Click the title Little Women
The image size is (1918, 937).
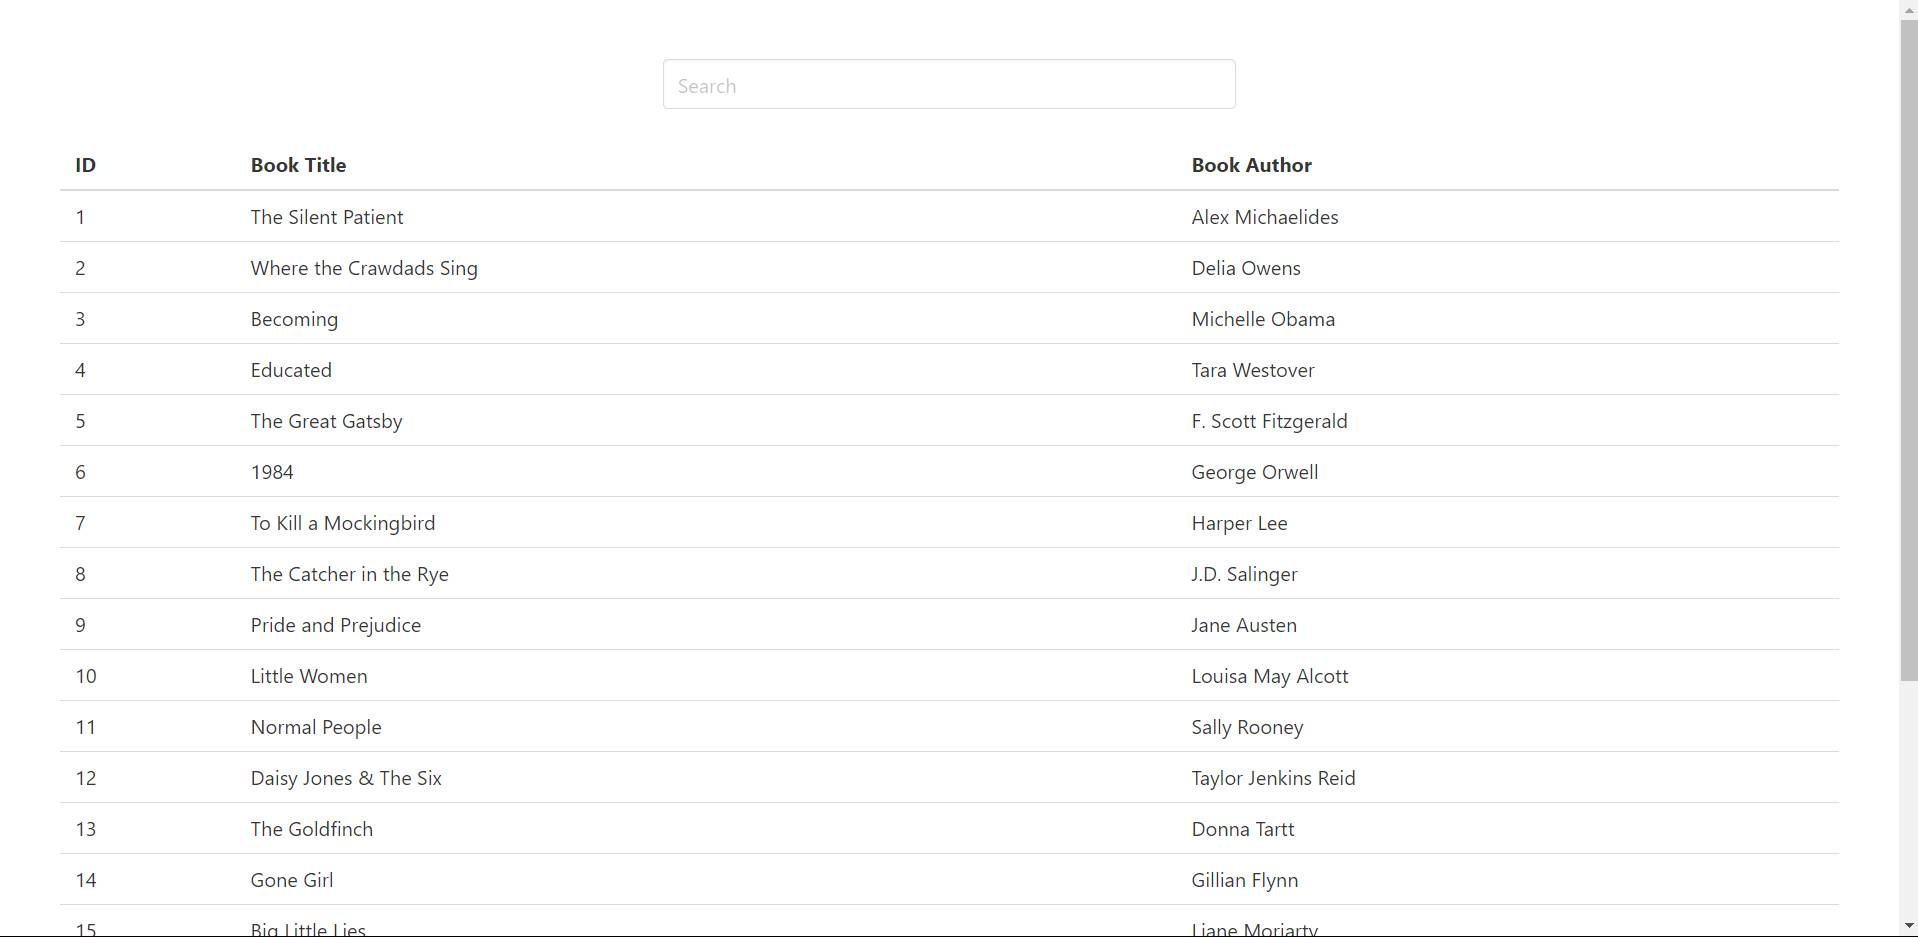tap(309, 676)
